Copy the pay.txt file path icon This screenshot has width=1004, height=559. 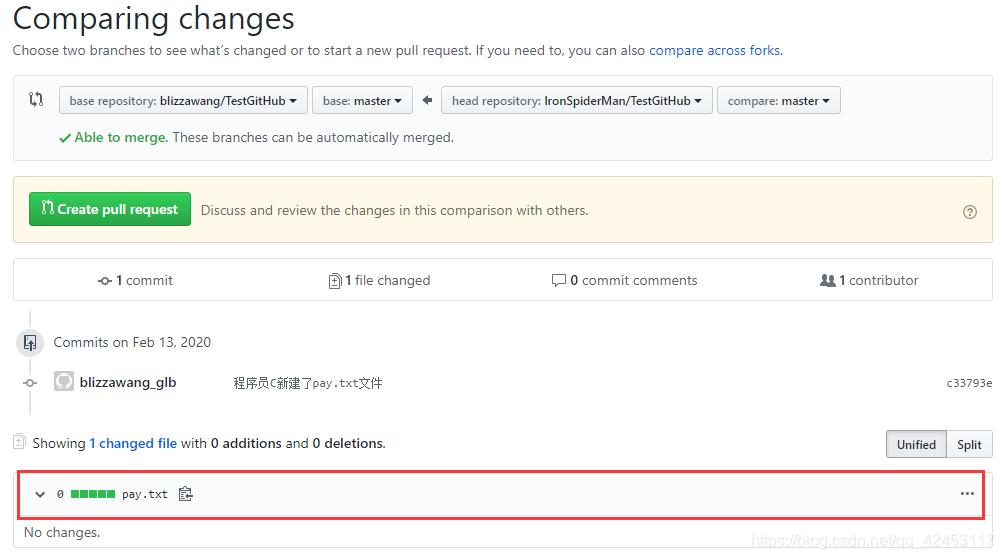185,494
